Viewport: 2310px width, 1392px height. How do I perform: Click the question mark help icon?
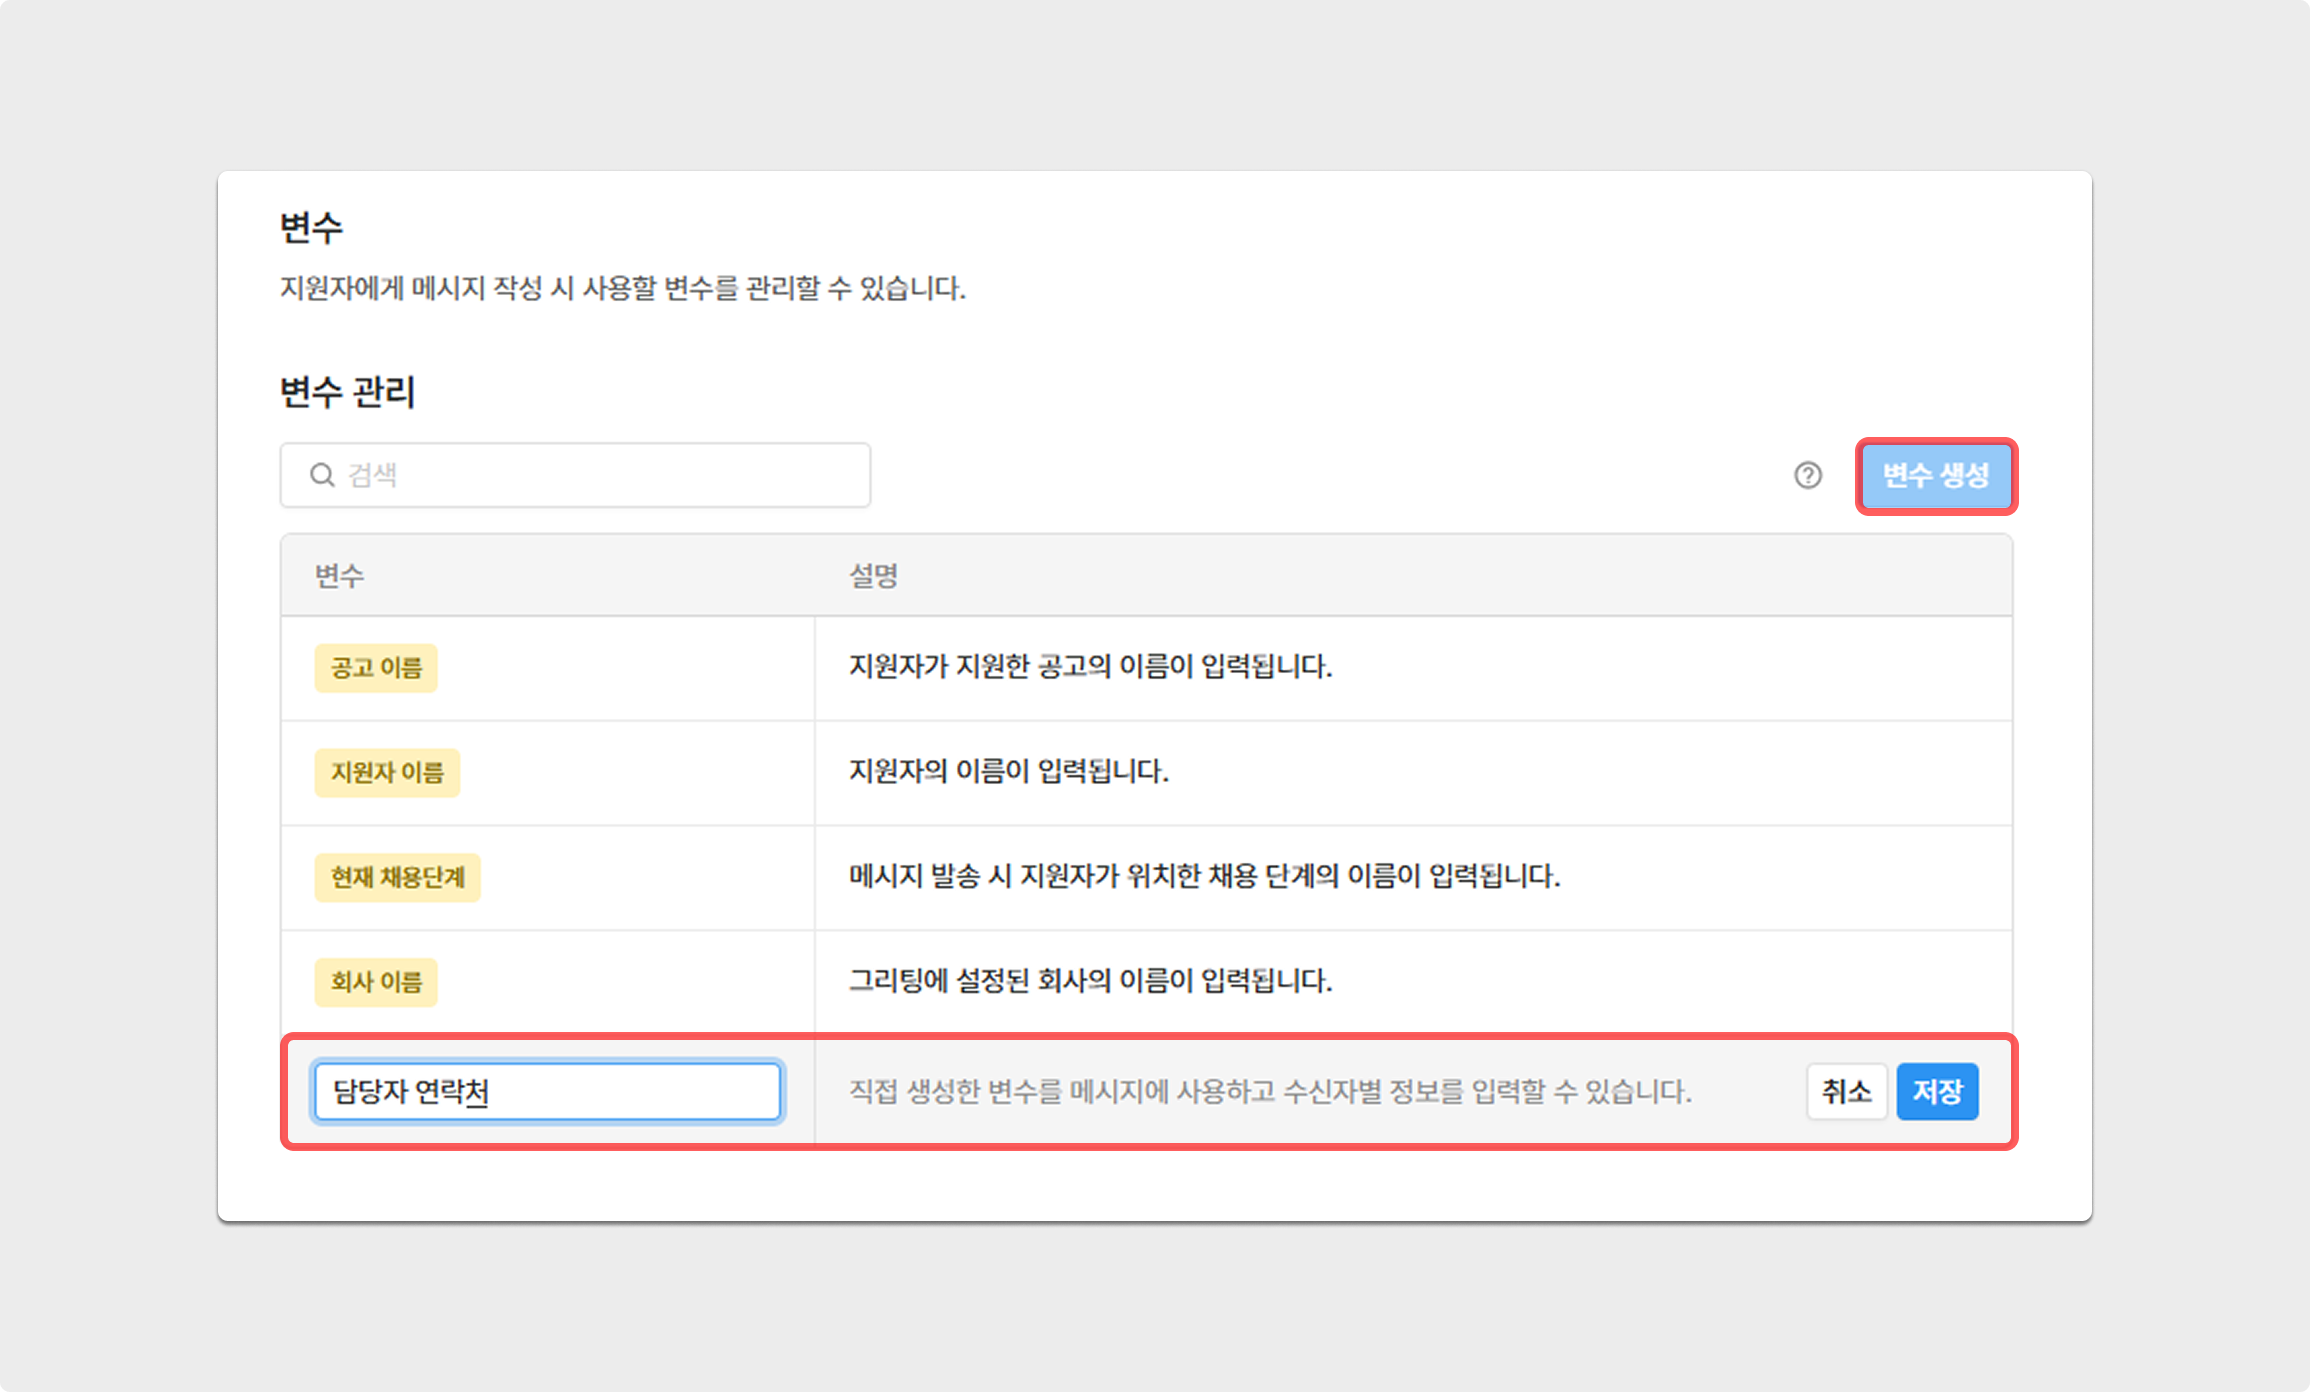(1807, 475)
